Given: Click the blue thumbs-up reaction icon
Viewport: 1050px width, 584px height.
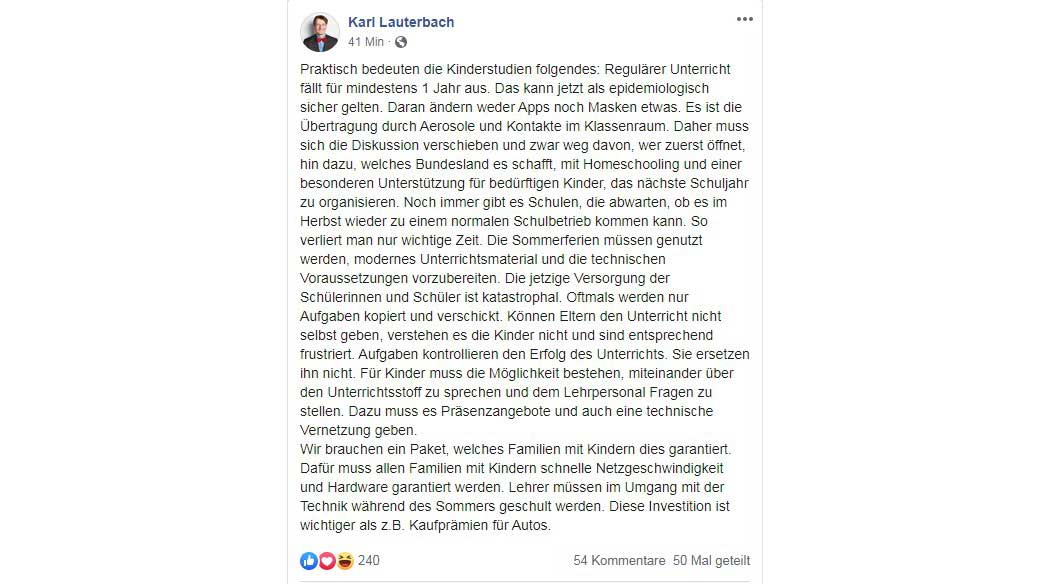Looking at the screenshot, I should (x=309, y=561).
